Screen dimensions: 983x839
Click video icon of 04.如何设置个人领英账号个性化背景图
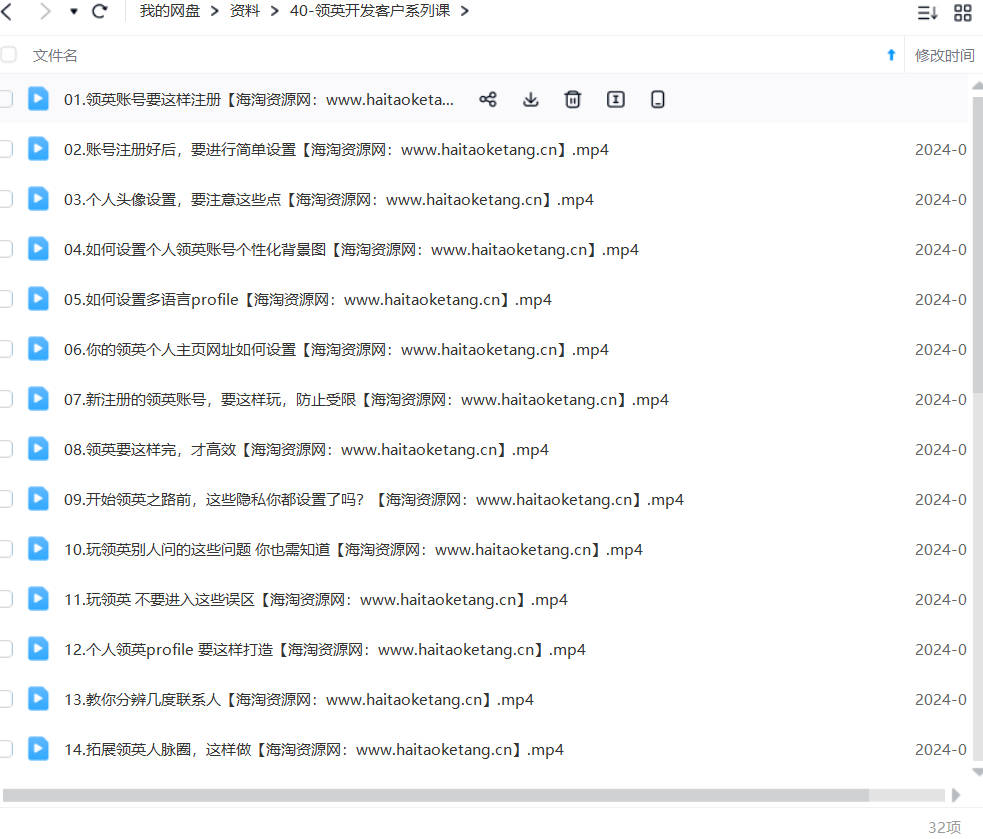click(38, 249)
